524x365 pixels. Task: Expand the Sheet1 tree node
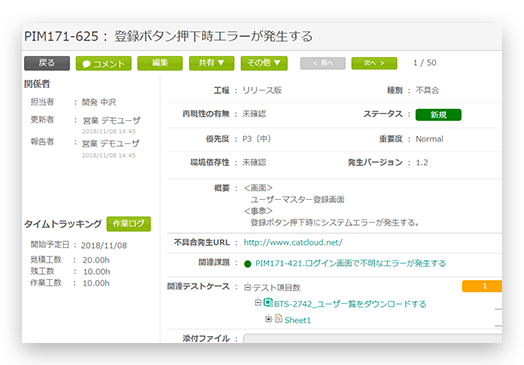click(x=268, y=319)
